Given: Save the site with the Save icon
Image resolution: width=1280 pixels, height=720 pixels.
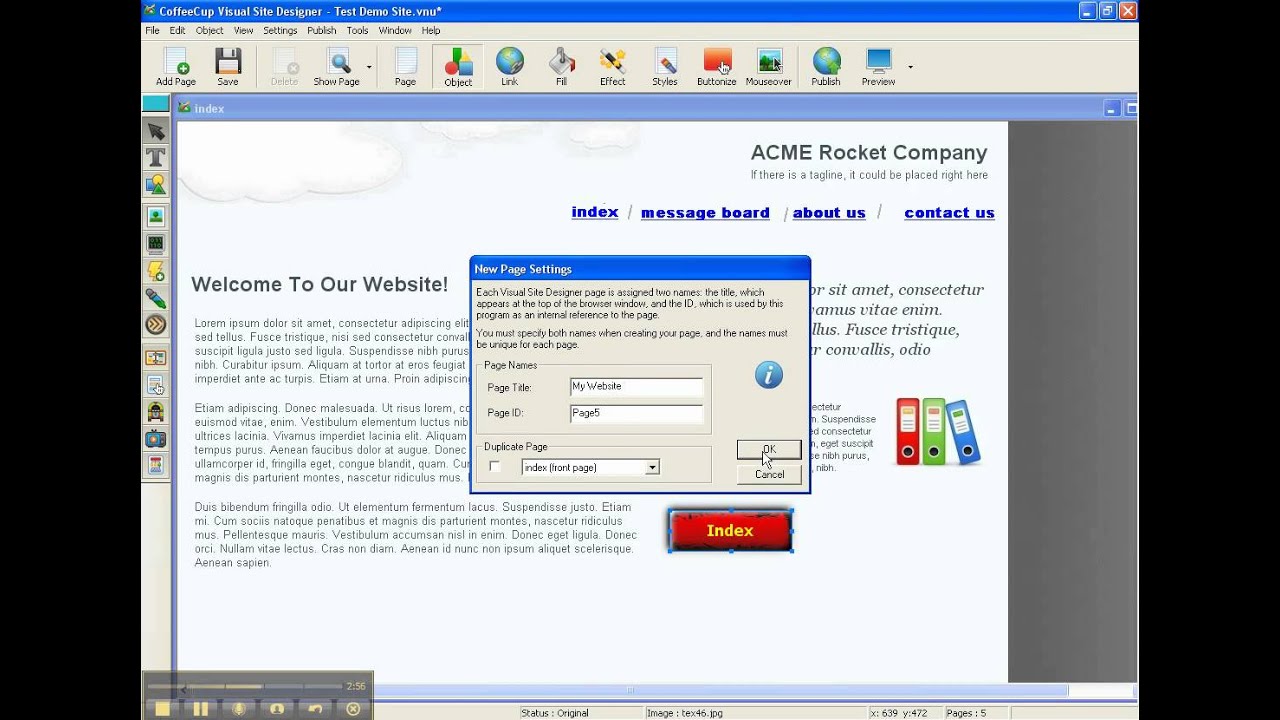Looking at the screenshot, I should [228, 67].
